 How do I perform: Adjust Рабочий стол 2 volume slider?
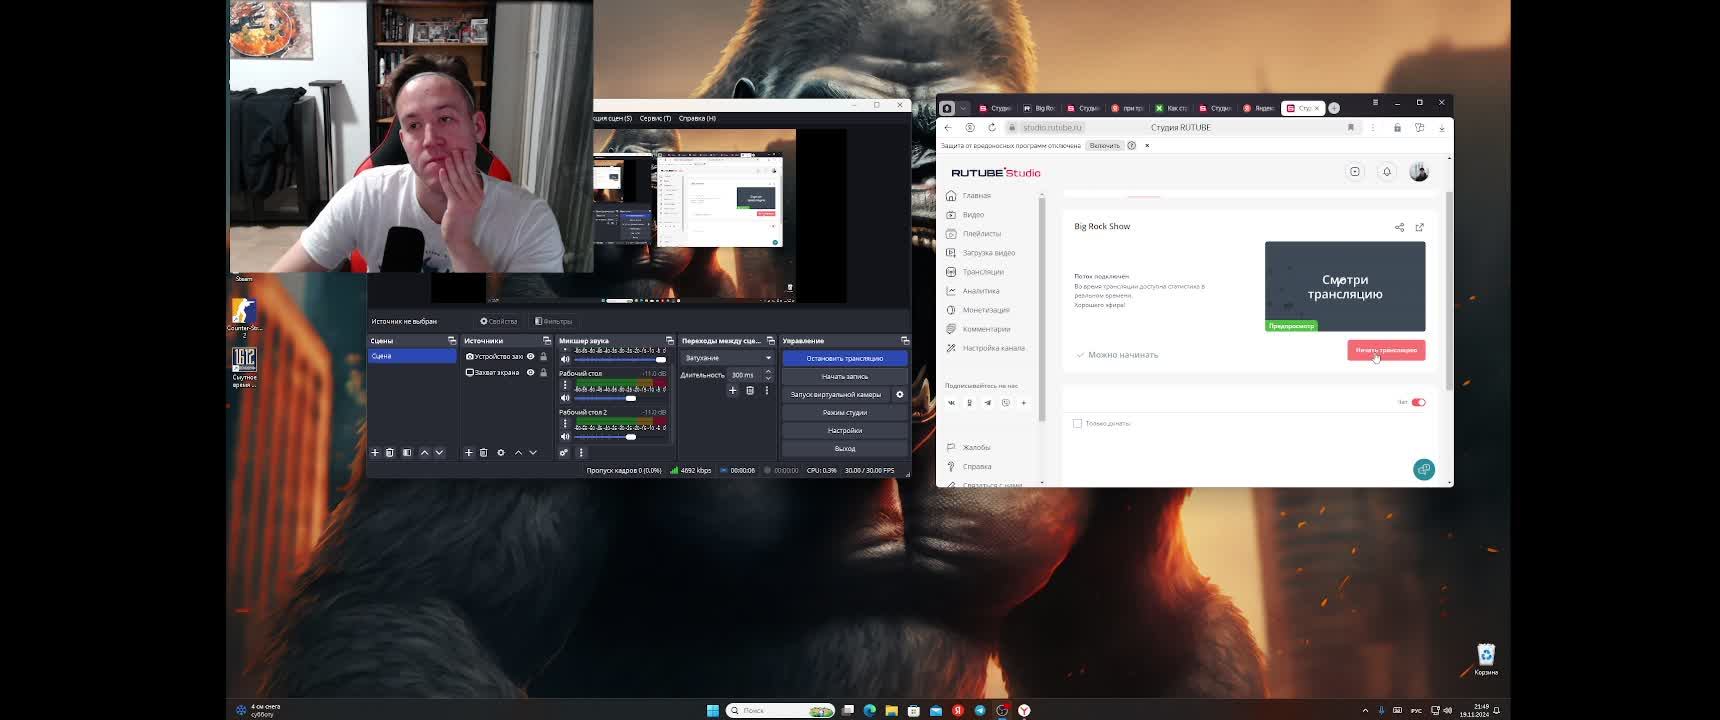coord(620,436)
